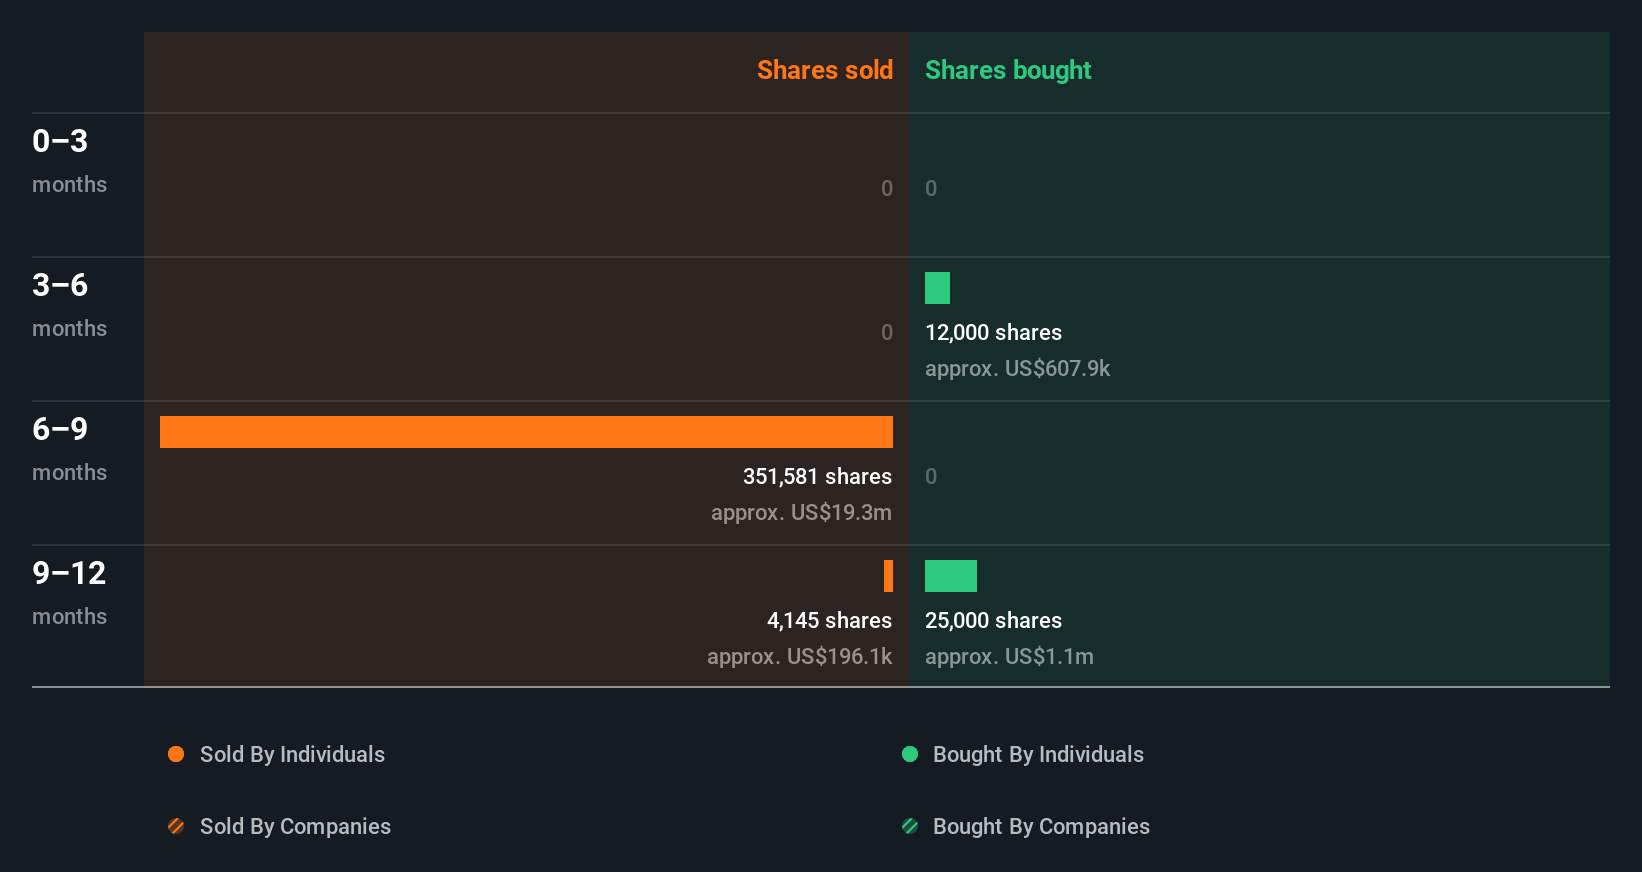
Task: Select the 4,145 shares text
Action: [829, 621]
